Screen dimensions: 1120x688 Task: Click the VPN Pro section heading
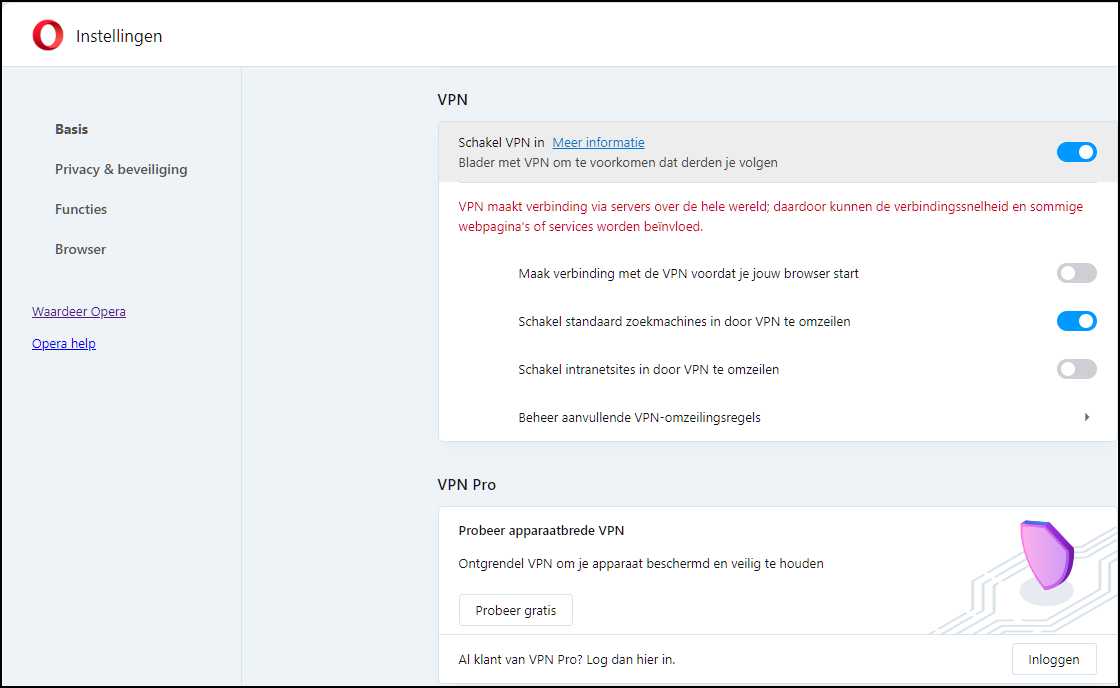point(466,484)
